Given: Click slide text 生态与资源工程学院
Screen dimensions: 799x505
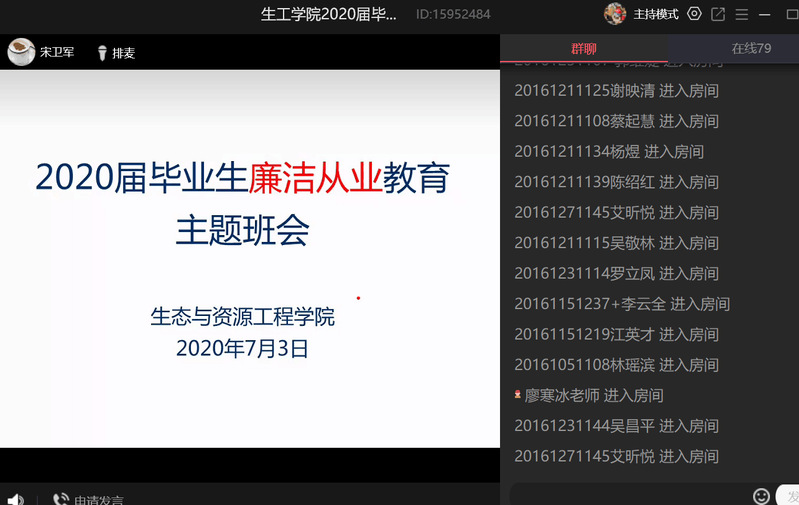Looking at the screenshot, I should 243,316.
